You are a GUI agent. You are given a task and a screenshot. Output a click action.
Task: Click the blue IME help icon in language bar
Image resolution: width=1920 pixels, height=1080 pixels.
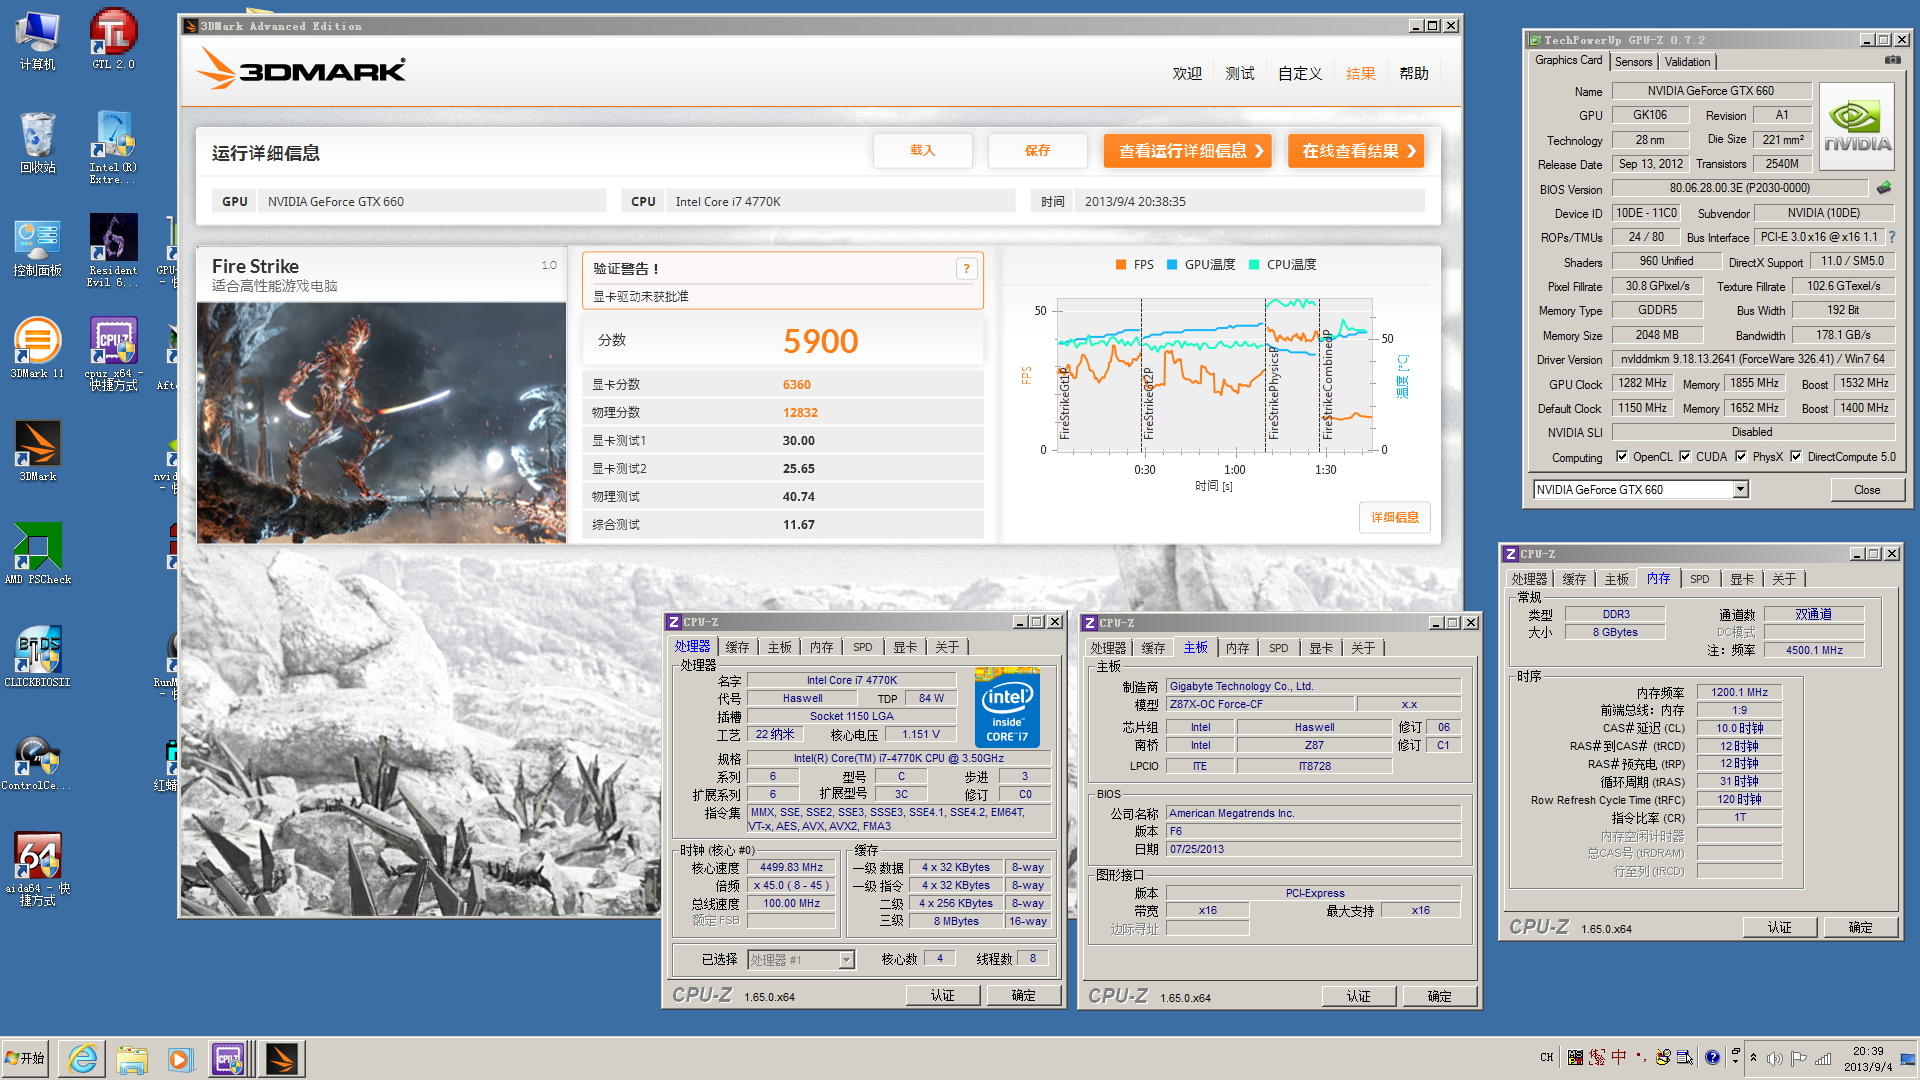[1713, 1057]
